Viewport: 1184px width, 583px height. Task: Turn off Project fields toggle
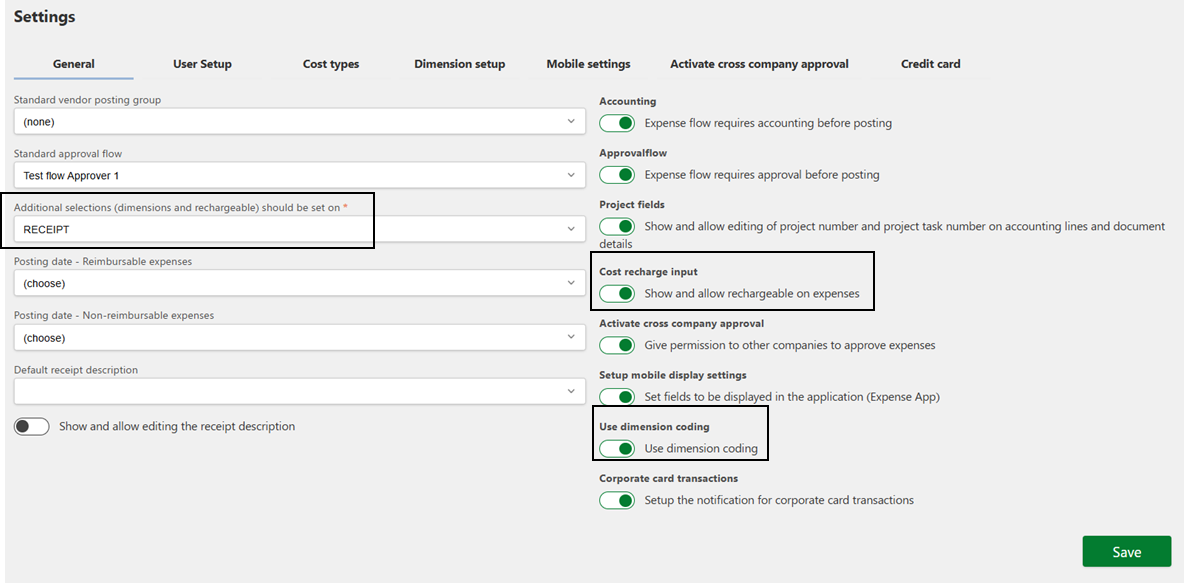coord(617,226)
